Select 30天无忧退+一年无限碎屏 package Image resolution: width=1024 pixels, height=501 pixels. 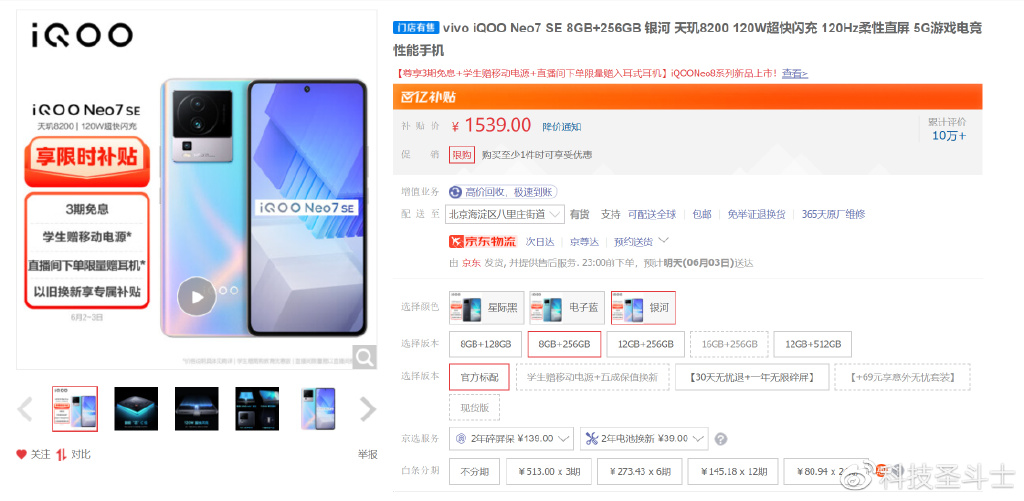752,377
